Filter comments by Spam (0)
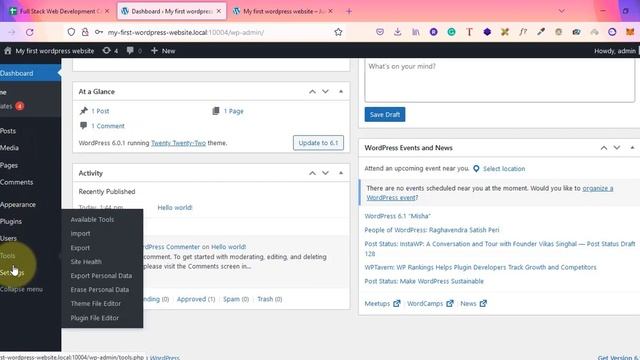Screen dimensions: 640x360 236,299
